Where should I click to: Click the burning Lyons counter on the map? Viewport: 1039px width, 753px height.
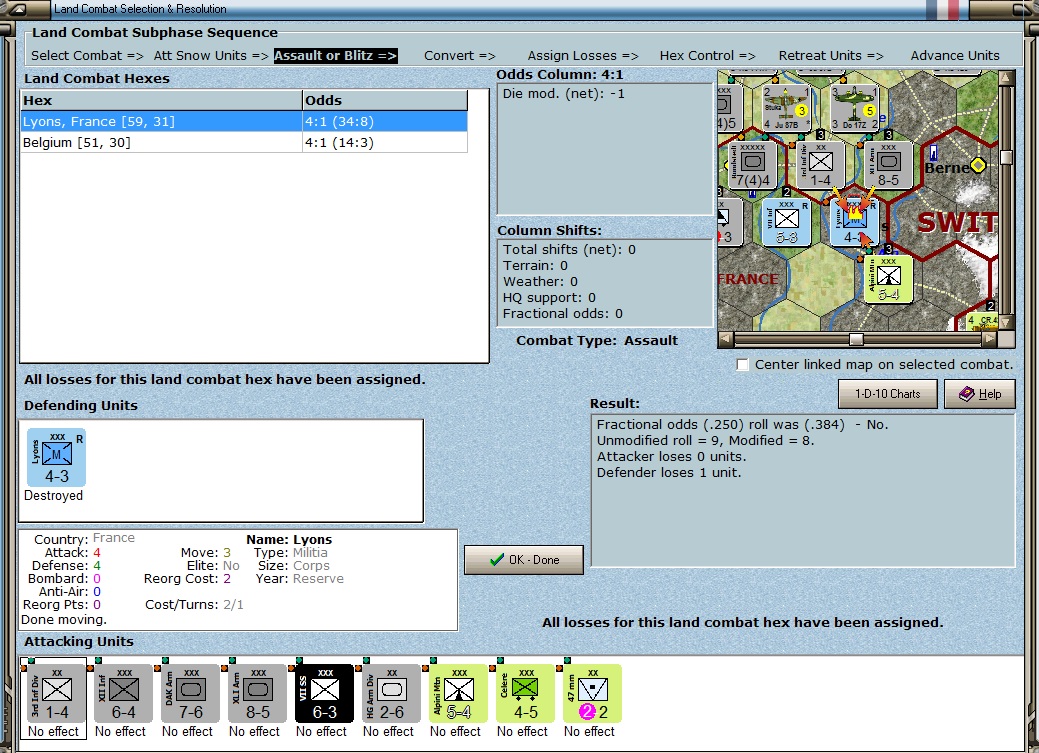coord(854,223)
